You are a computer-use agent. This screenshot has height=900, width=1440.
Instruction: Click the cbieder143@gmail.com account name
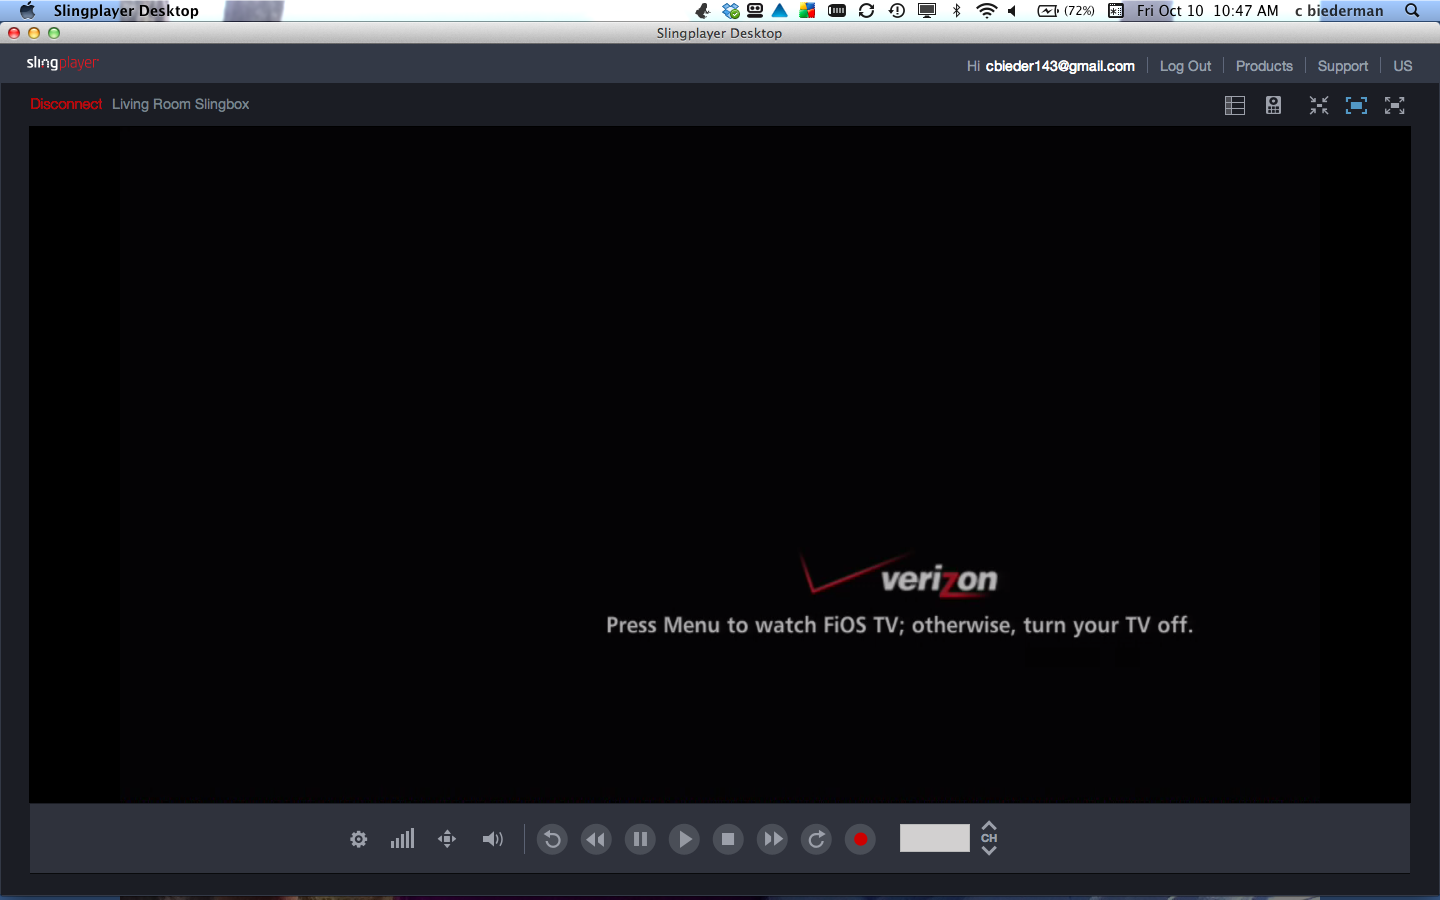tap(1060, 66)
